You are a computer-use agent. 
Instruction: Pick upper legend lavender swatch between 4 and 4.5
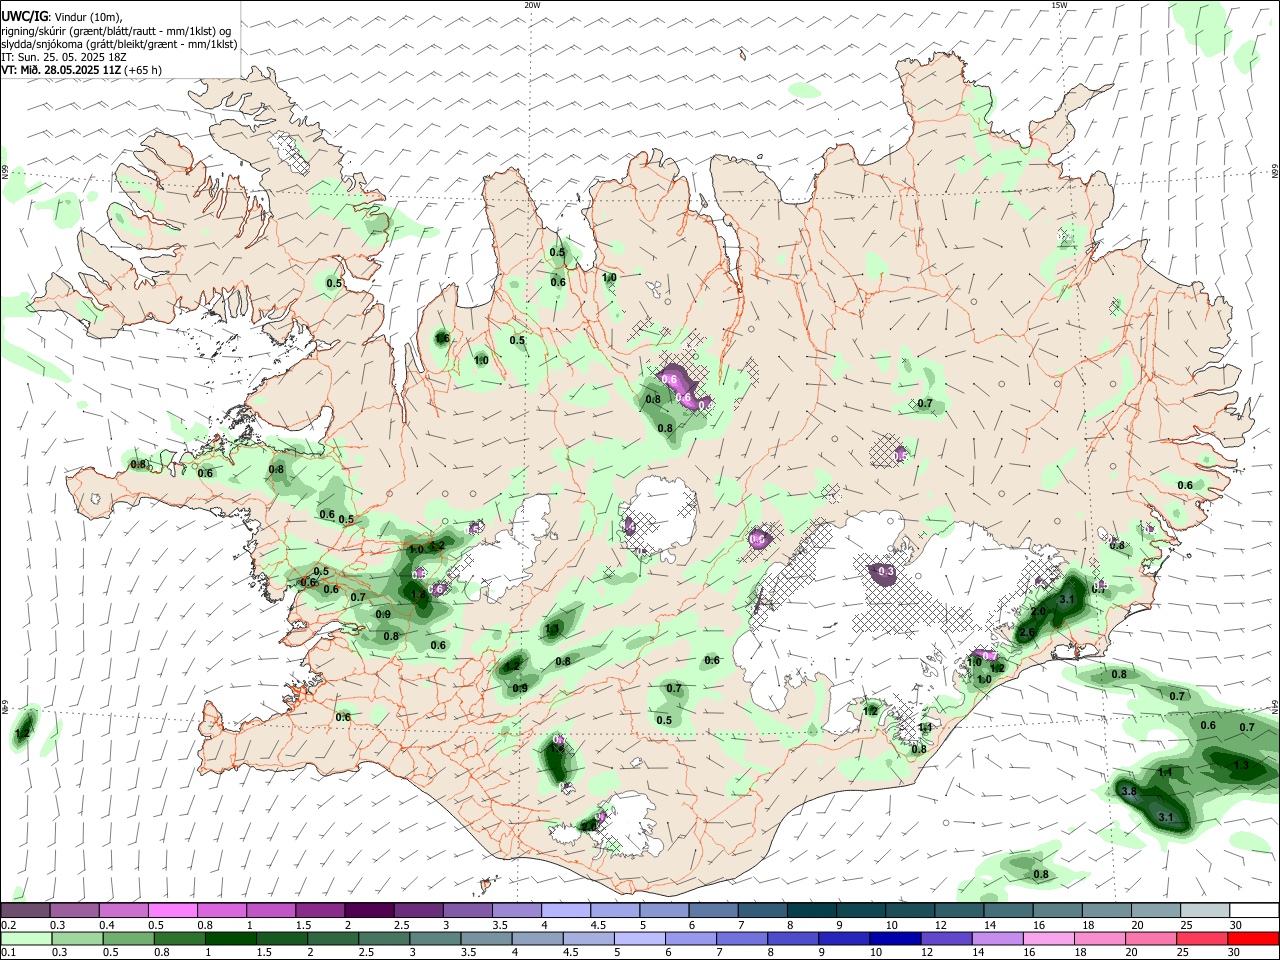[x=564, y=911]
